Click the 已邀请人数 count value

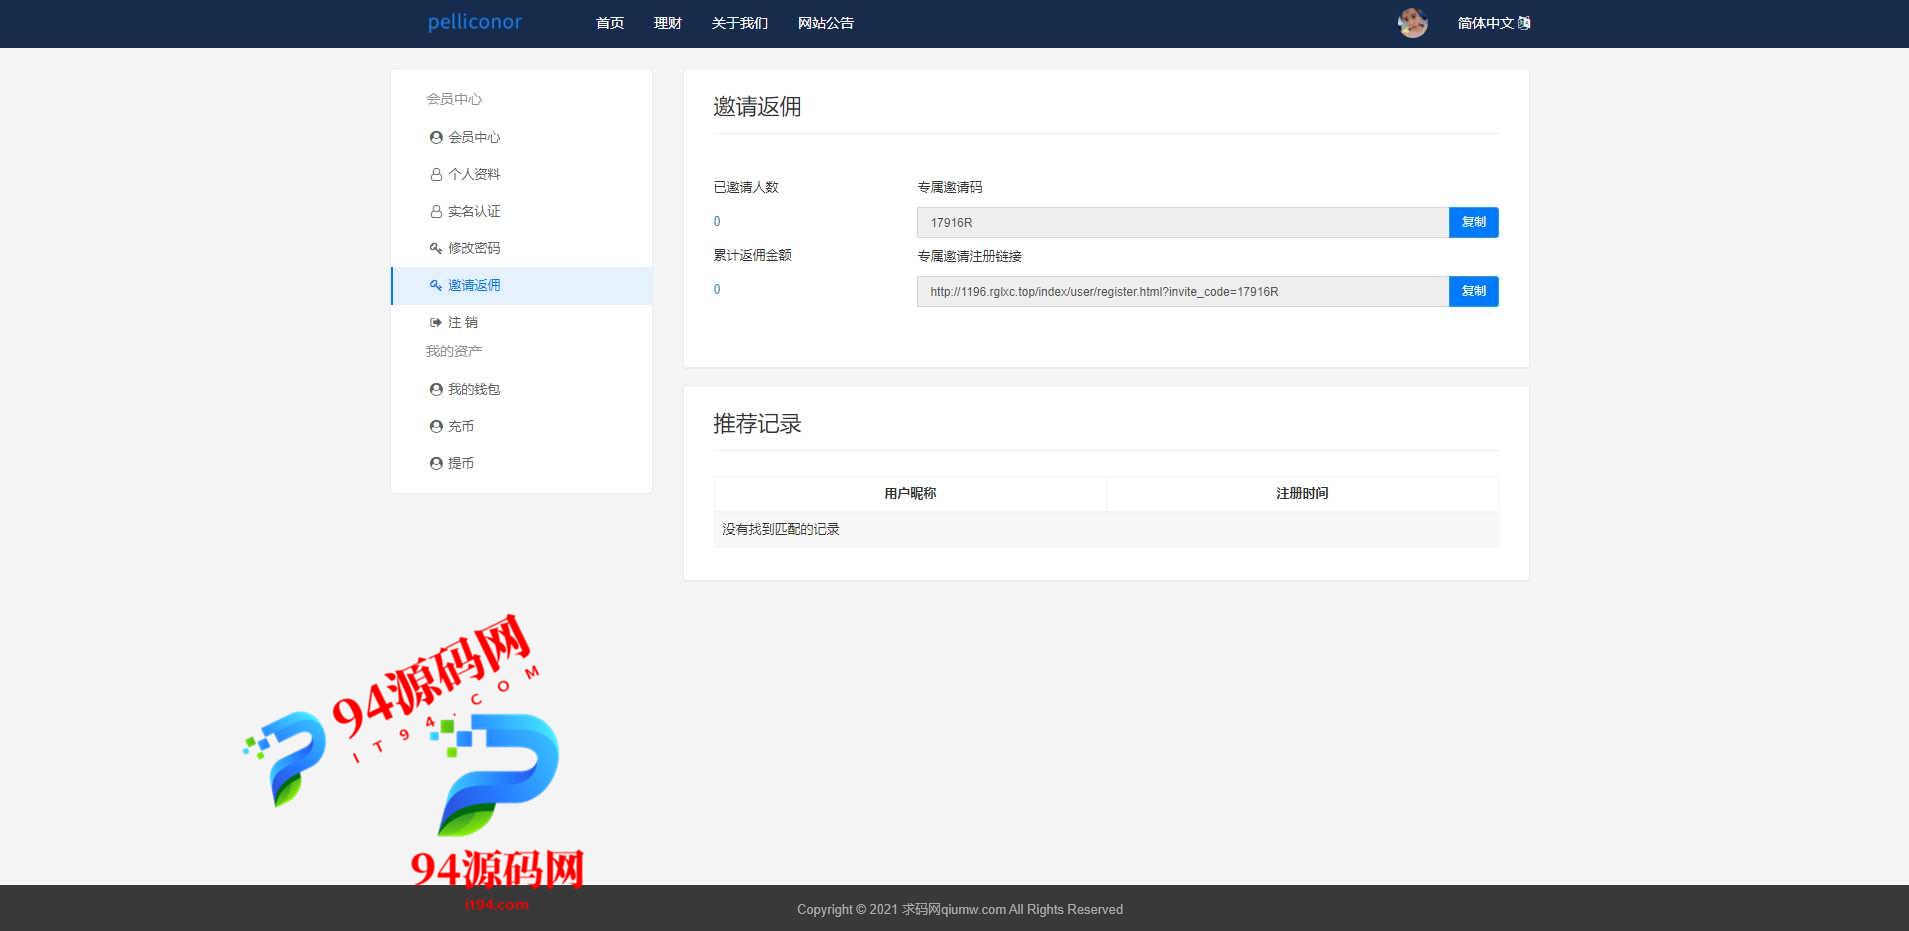pyautogui.click(x=717, y=221)
